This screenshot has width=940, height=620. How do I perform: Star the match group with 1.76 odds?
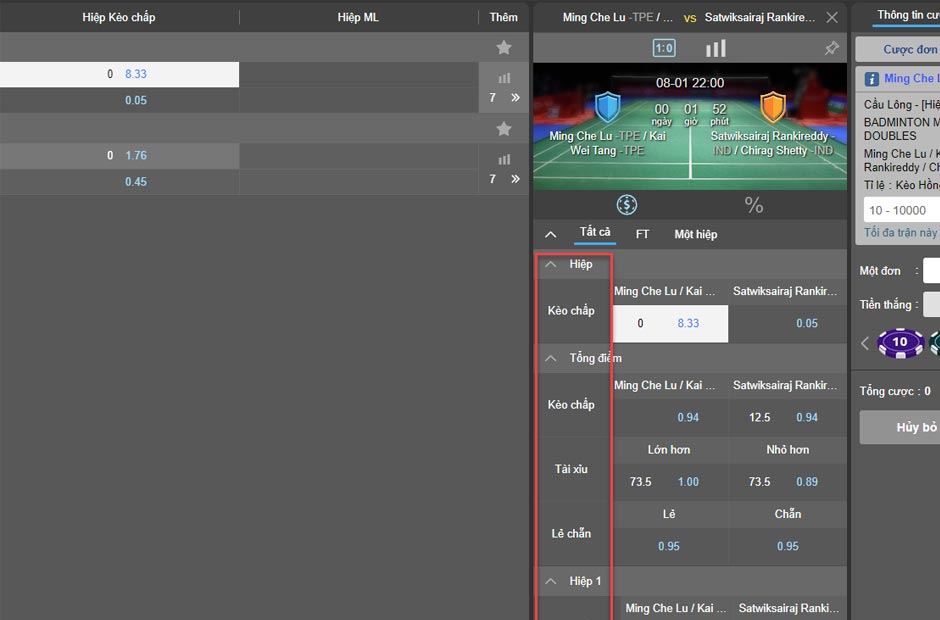click(x=504, y=129)
